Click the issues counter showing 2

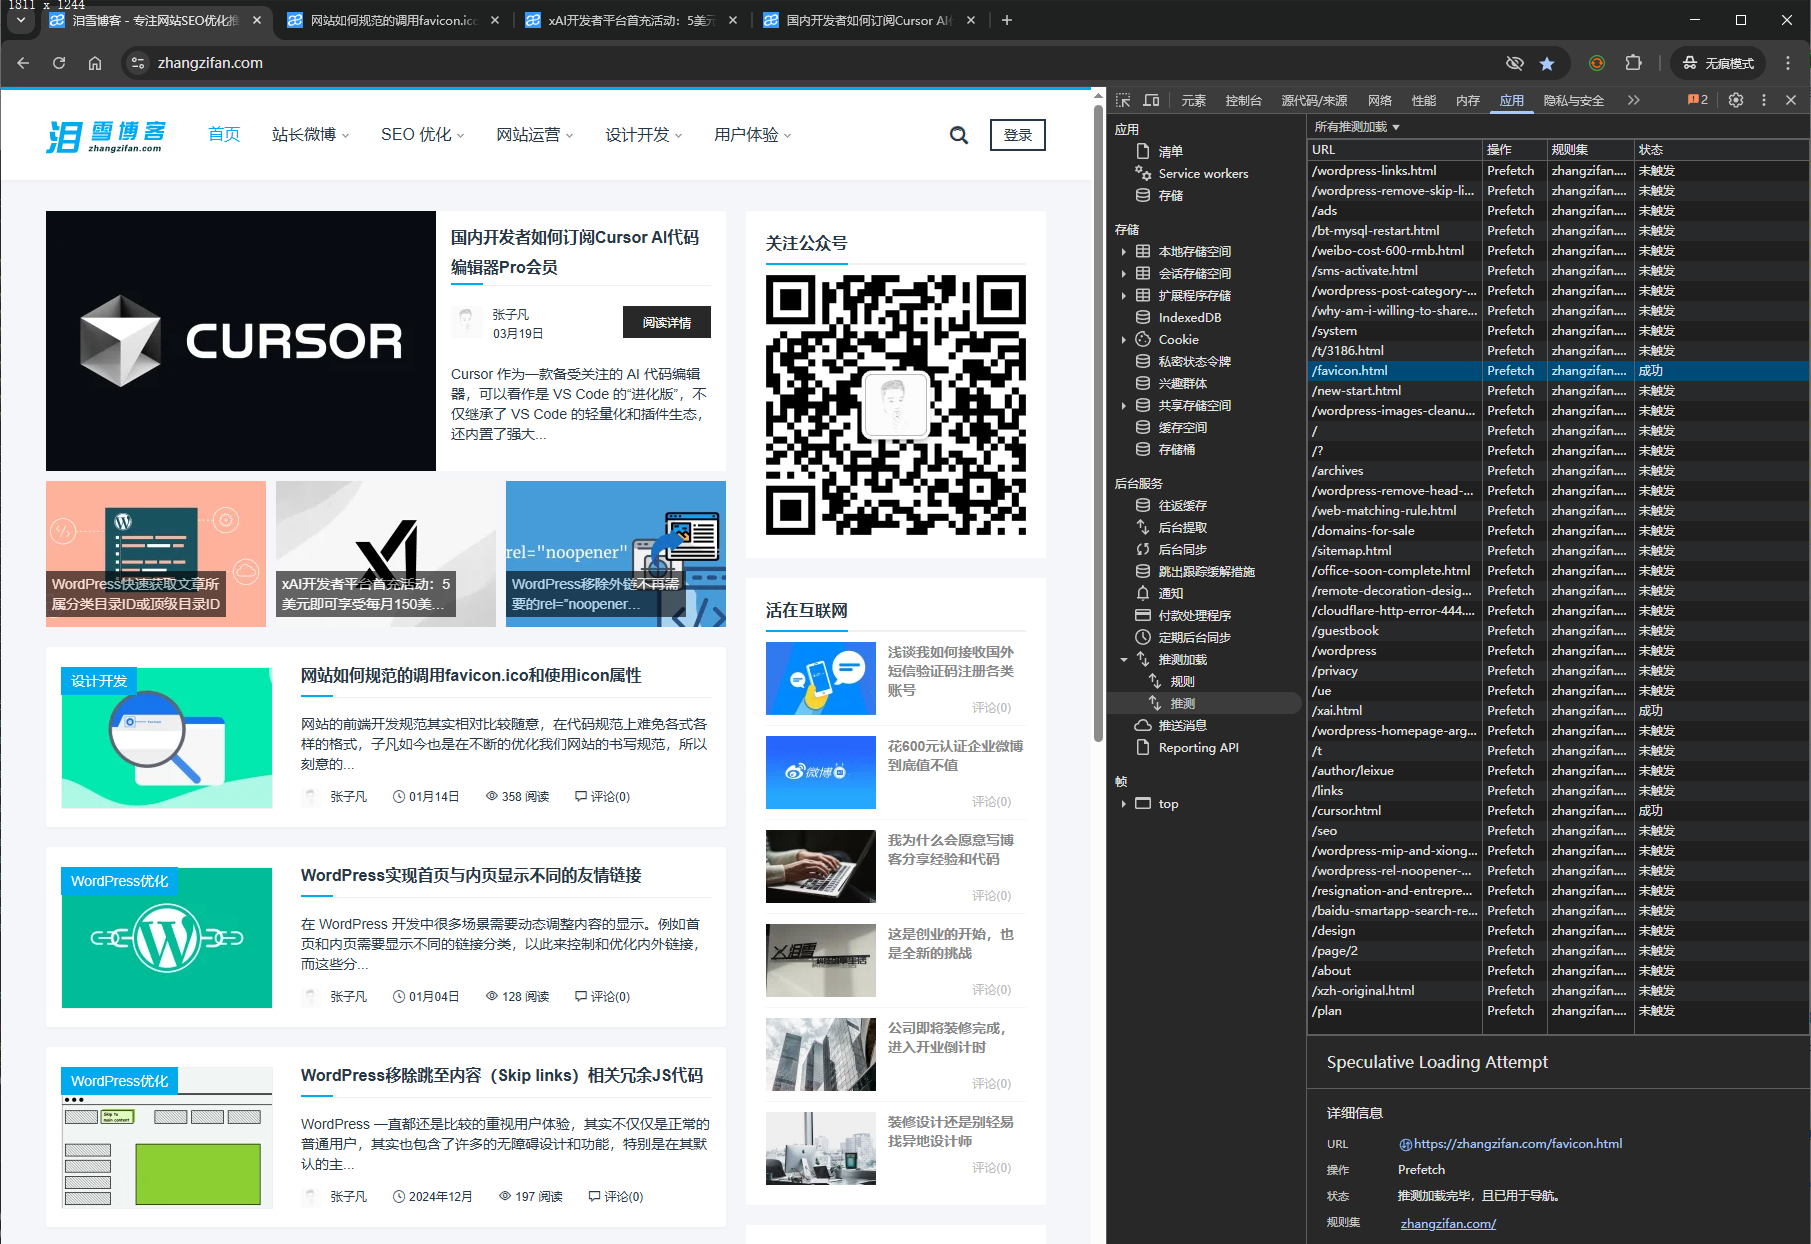coord(1698,100)
